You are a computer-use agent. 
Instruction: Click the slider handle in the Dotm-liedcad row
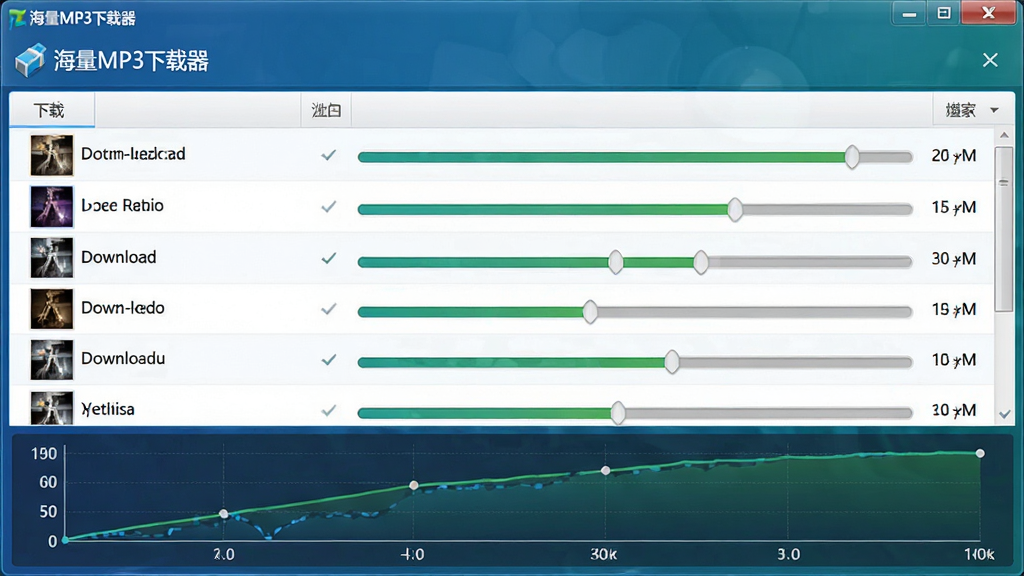tap(852, 157)
